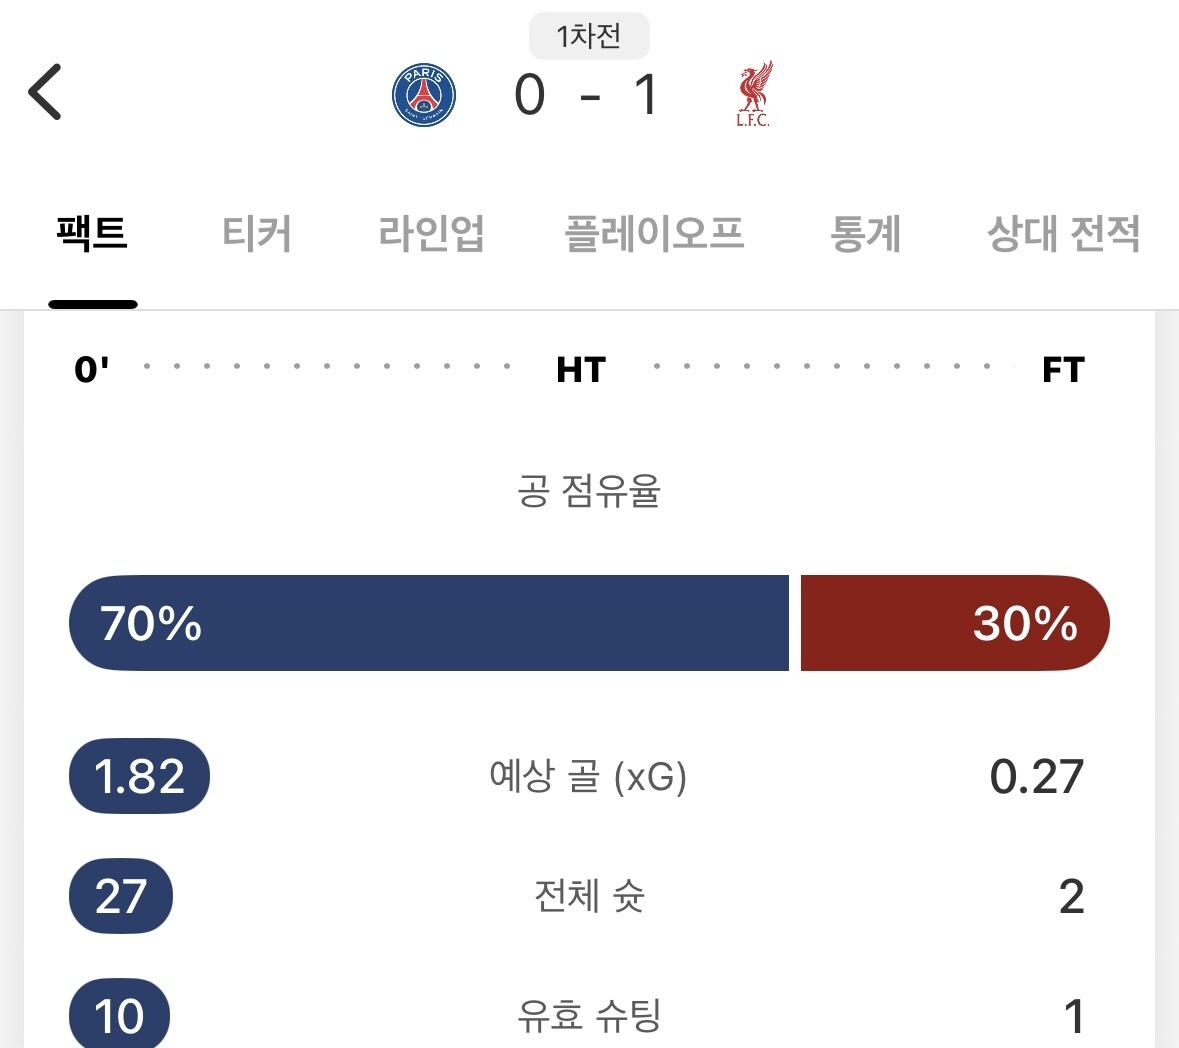The width and height of the screenshot is (1179, 1048).
Task: Tap the blue 70% possession bar
Action: click(428, 623)
